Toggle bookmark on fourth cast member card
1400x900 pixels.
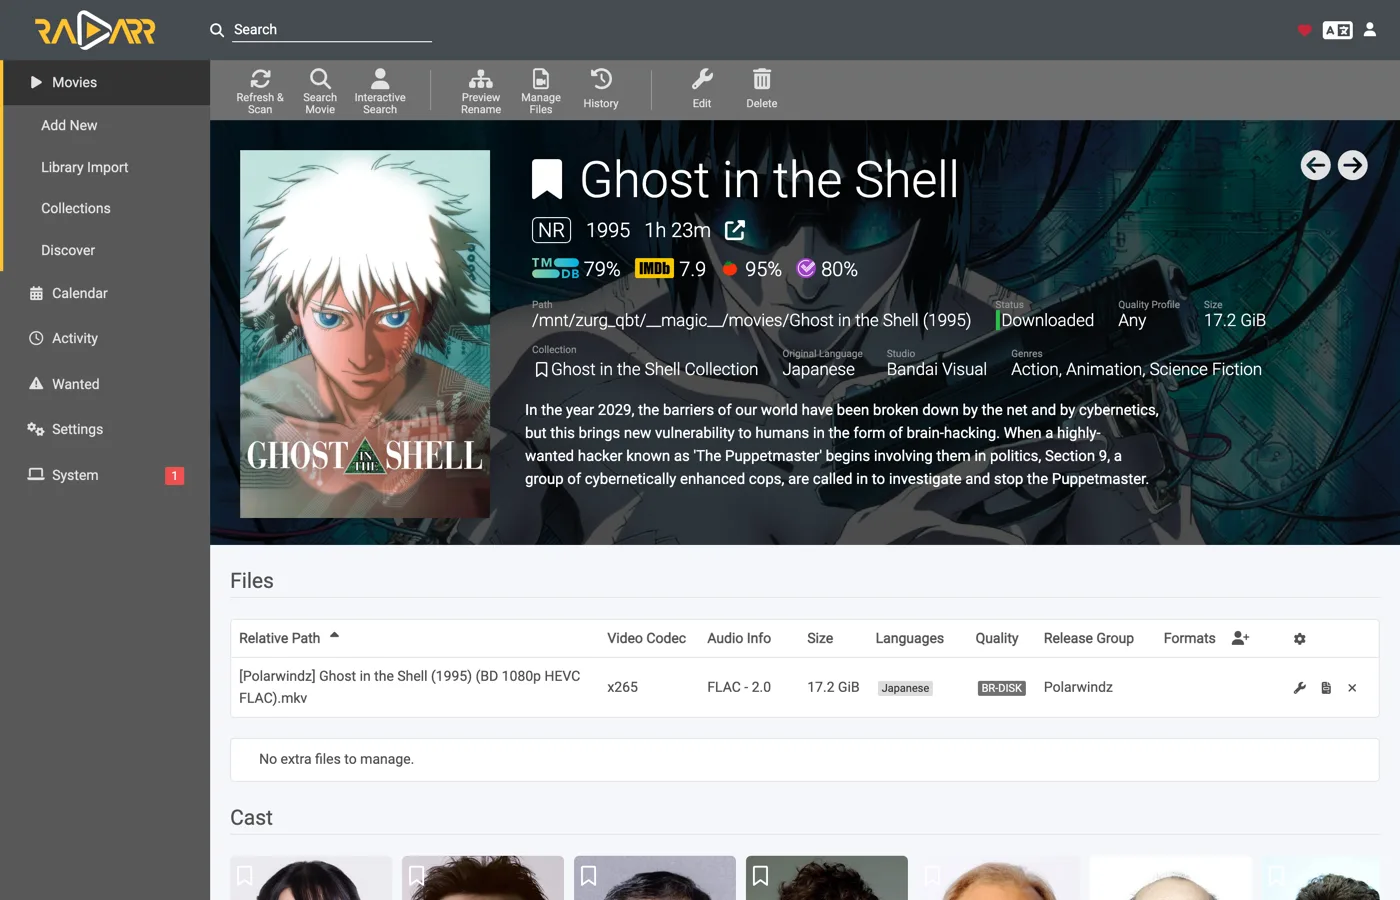tap(761, 875)
